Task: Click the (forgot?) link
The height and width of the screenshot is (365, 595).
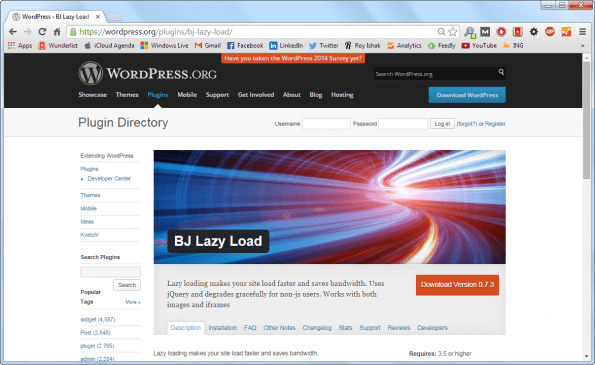Action: pos(467,124)
